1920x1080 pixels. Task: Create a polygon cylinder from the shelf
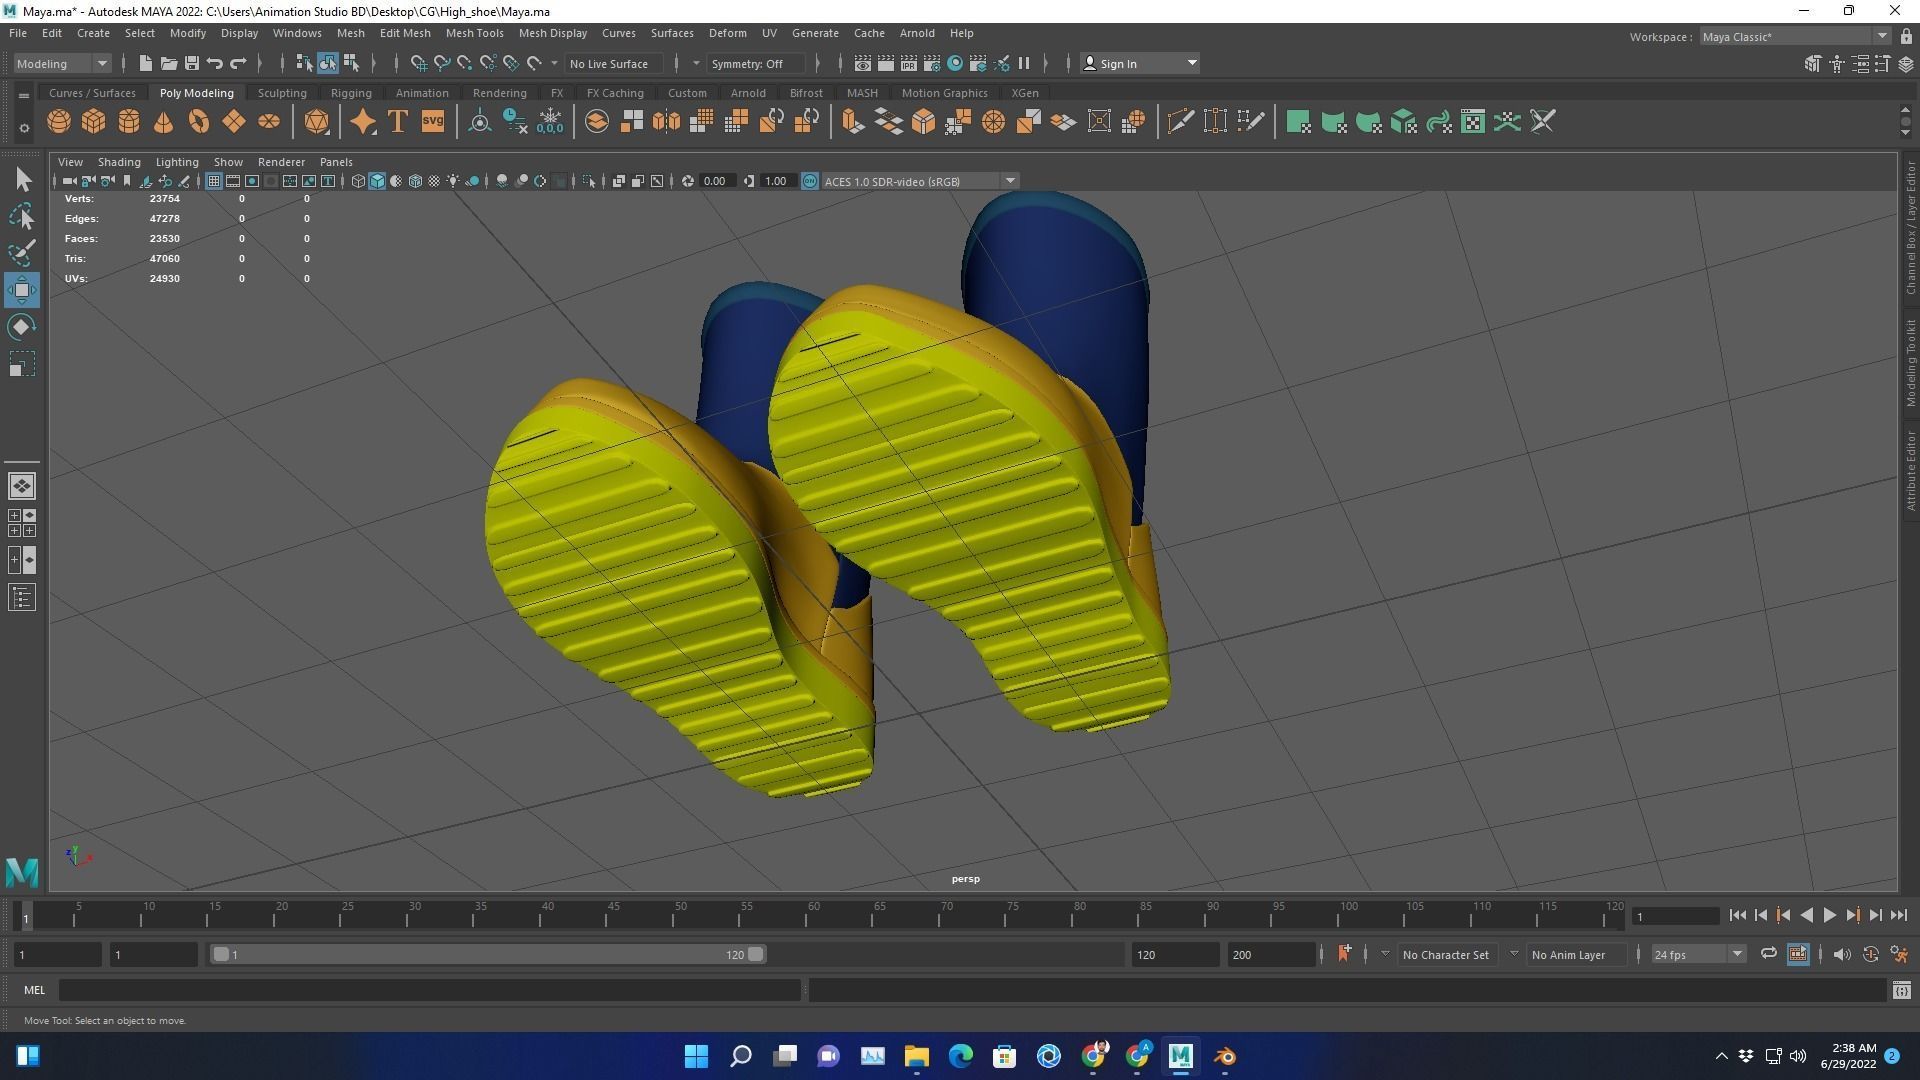click(x=129, y=122)
